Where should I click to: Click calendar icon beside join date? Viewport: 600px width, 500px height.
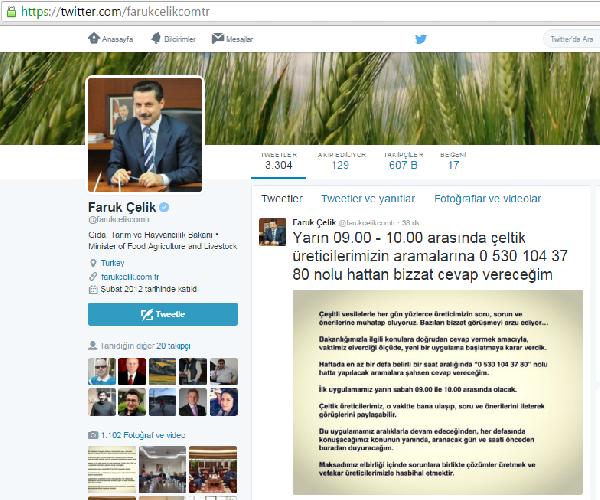(x=93, y=289)
